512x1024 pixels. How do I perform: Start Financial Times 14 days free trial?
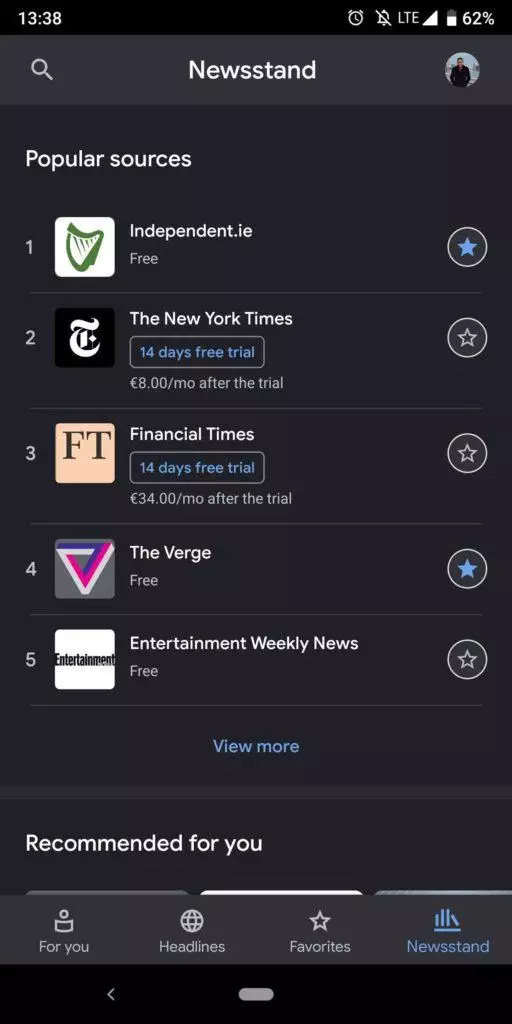coord(197,468)
